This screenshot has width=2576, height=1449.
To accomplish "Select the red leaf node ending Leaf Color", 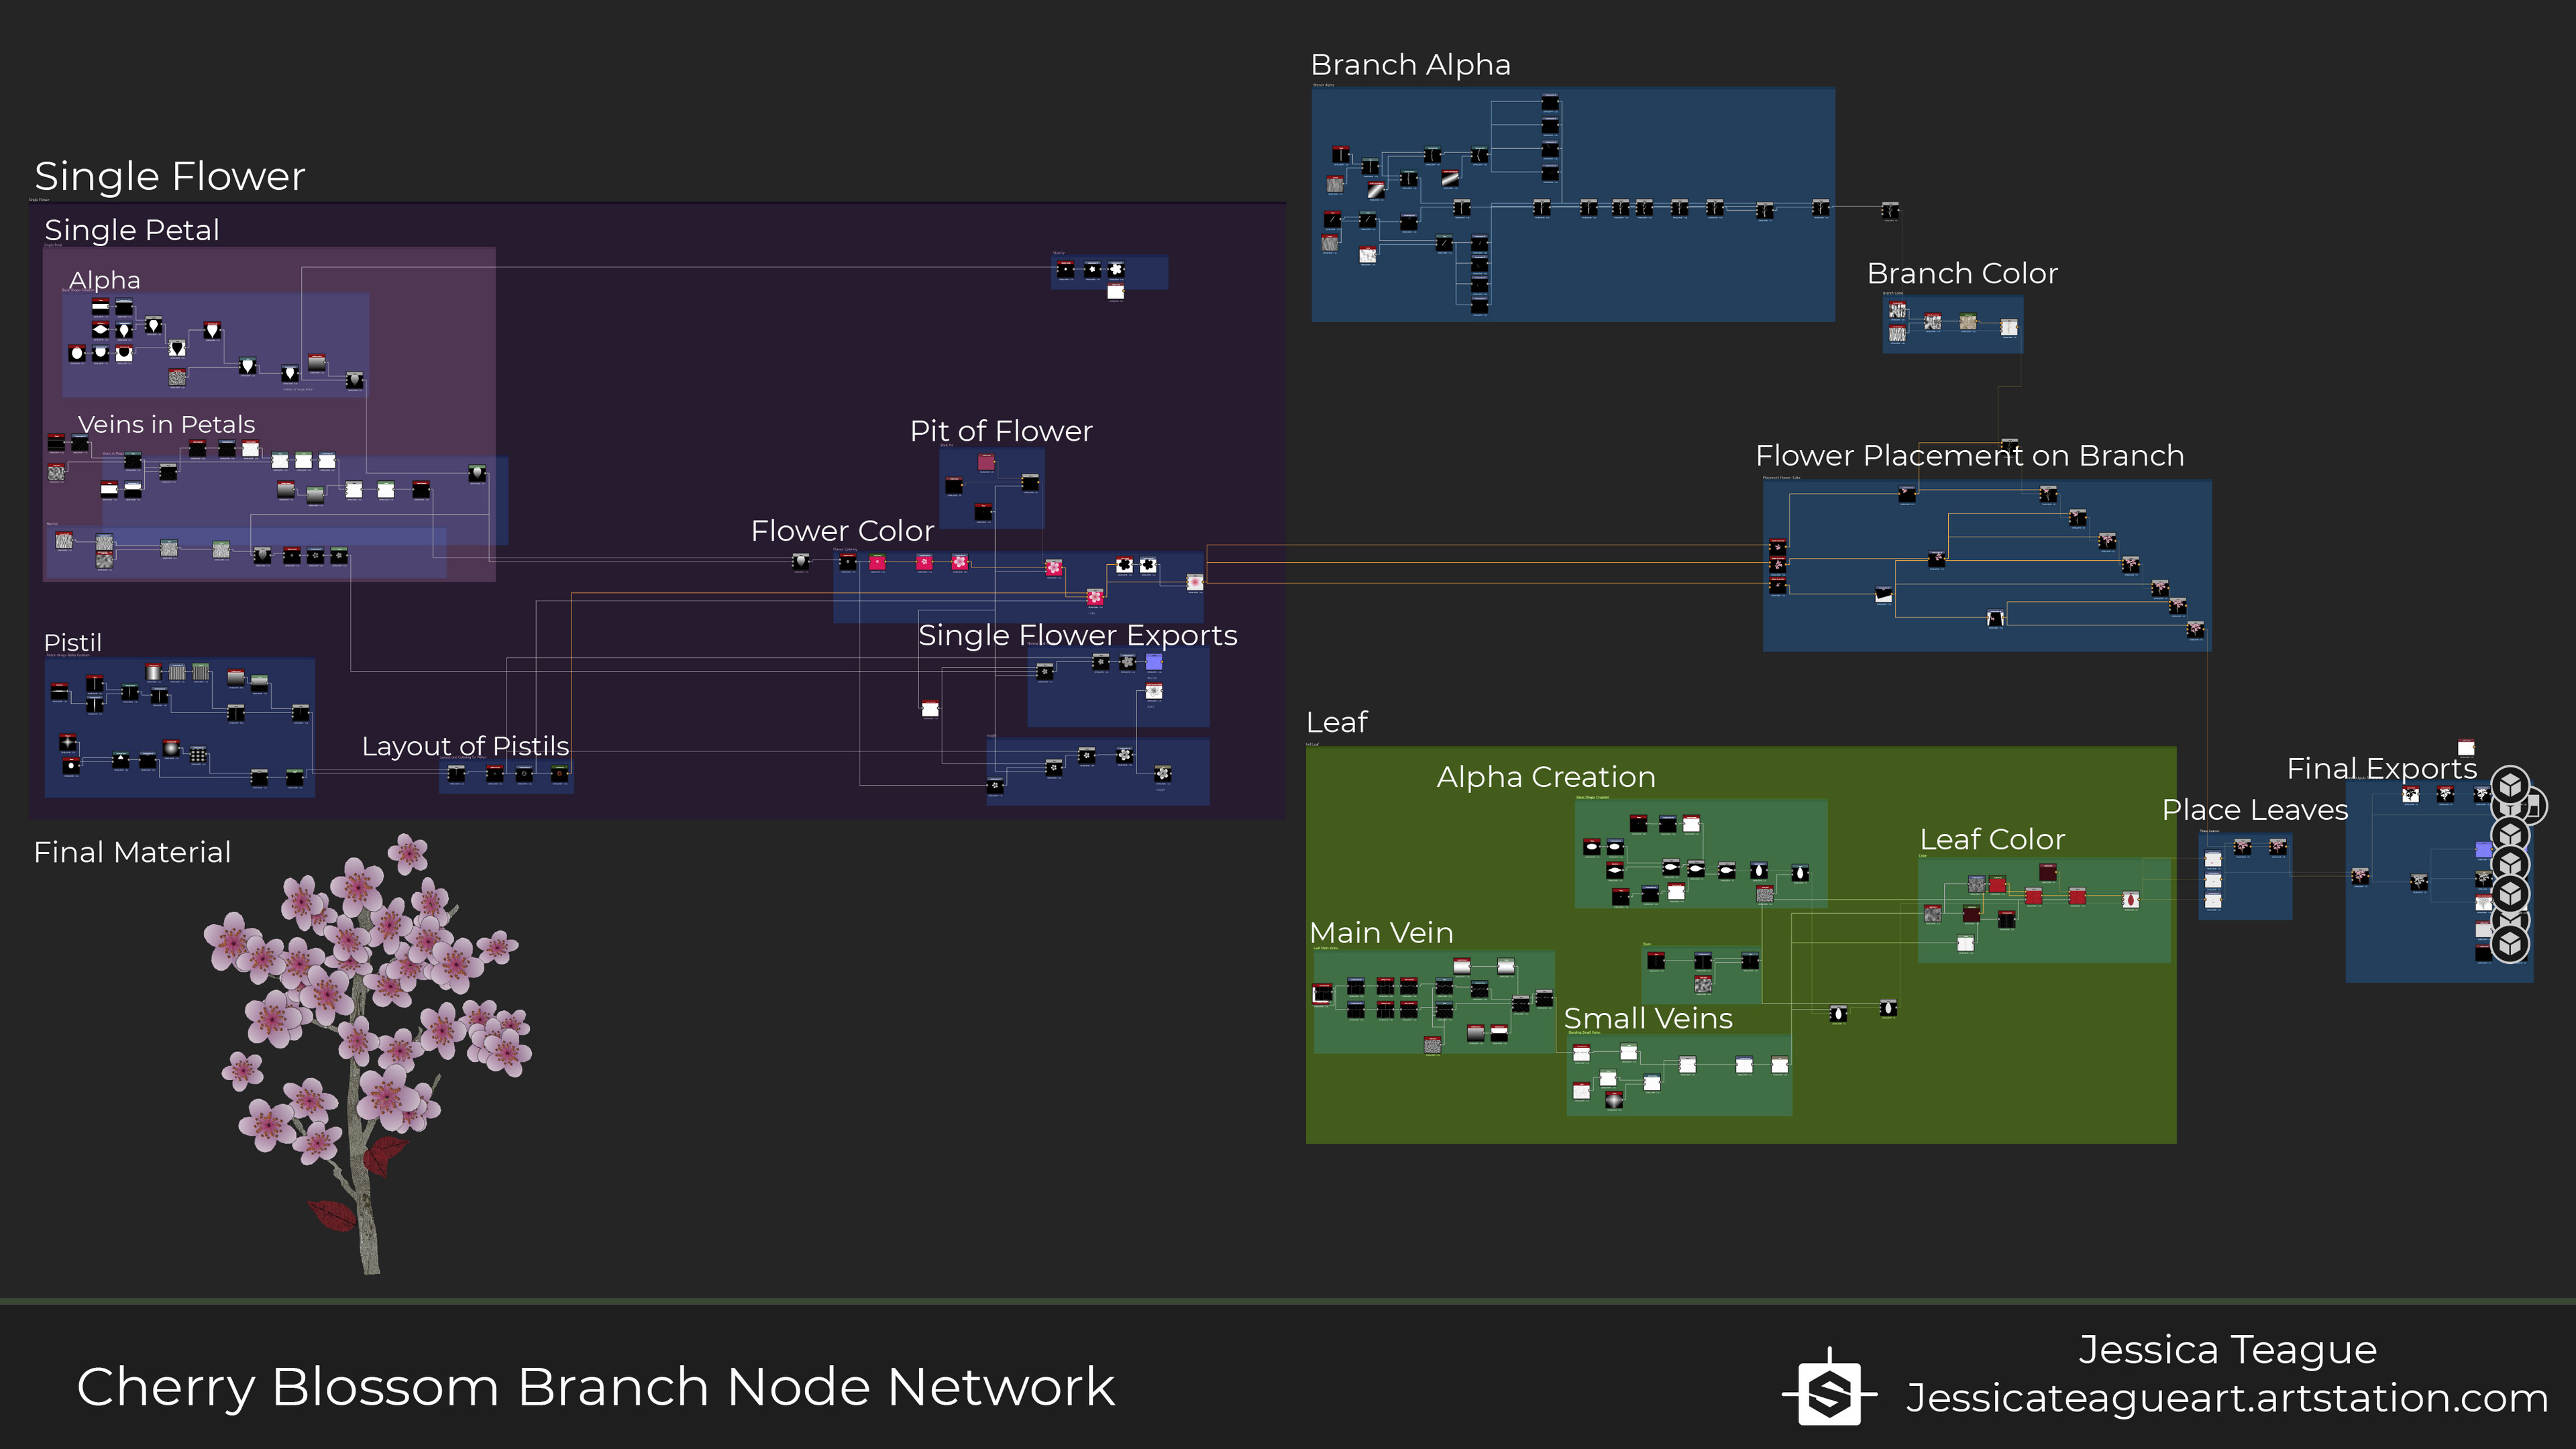I will click(2131, 900).
